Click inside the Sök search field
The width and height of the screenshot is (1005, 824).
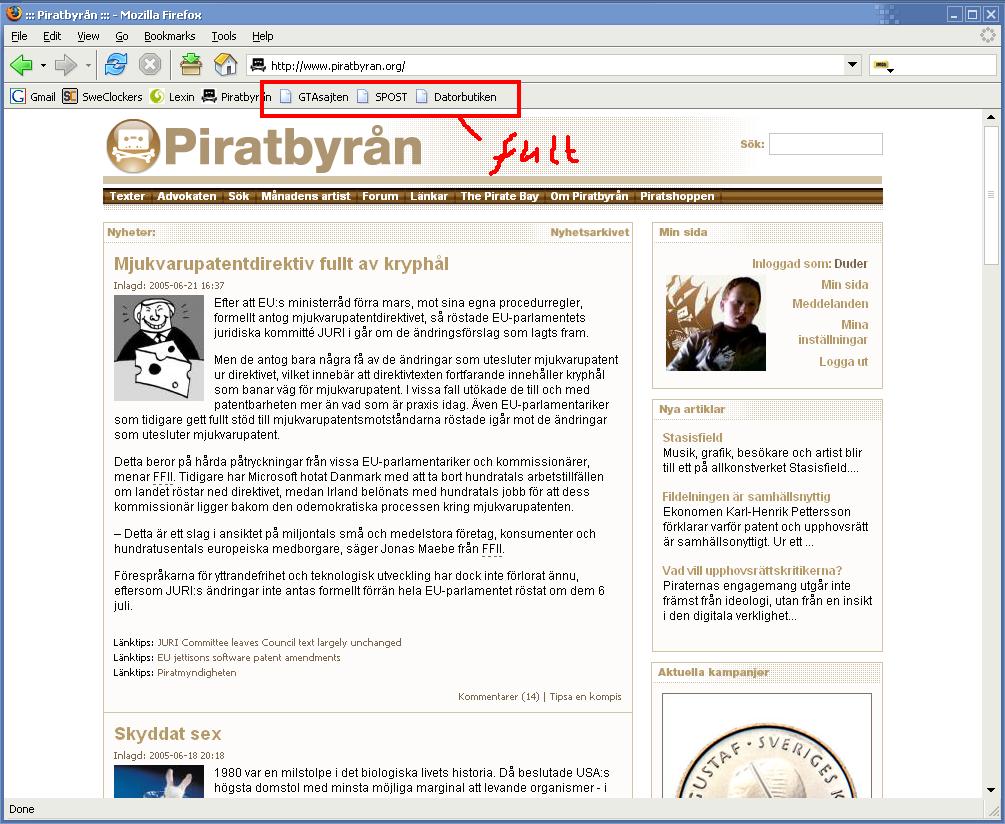pyautogui.click(x=826, y=144)
